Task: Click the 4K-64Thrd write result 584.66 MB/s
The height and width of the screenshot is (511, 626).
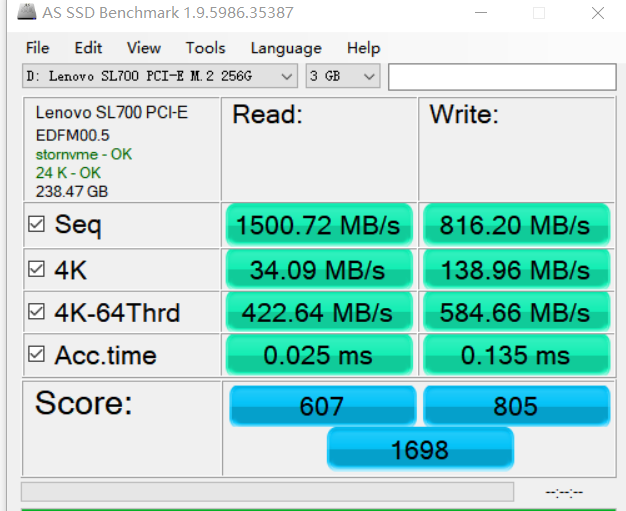Action: pos(516,312)
